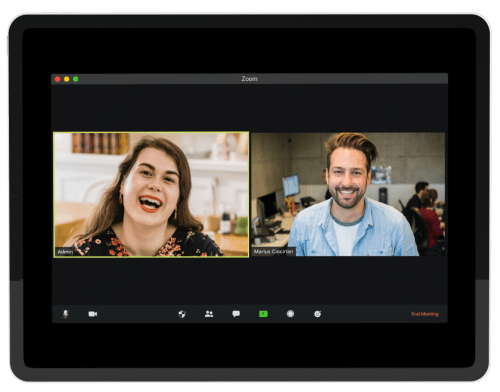Maximize the window using the green button
Screen dimensions: 500x392
[x=76, y=79]
